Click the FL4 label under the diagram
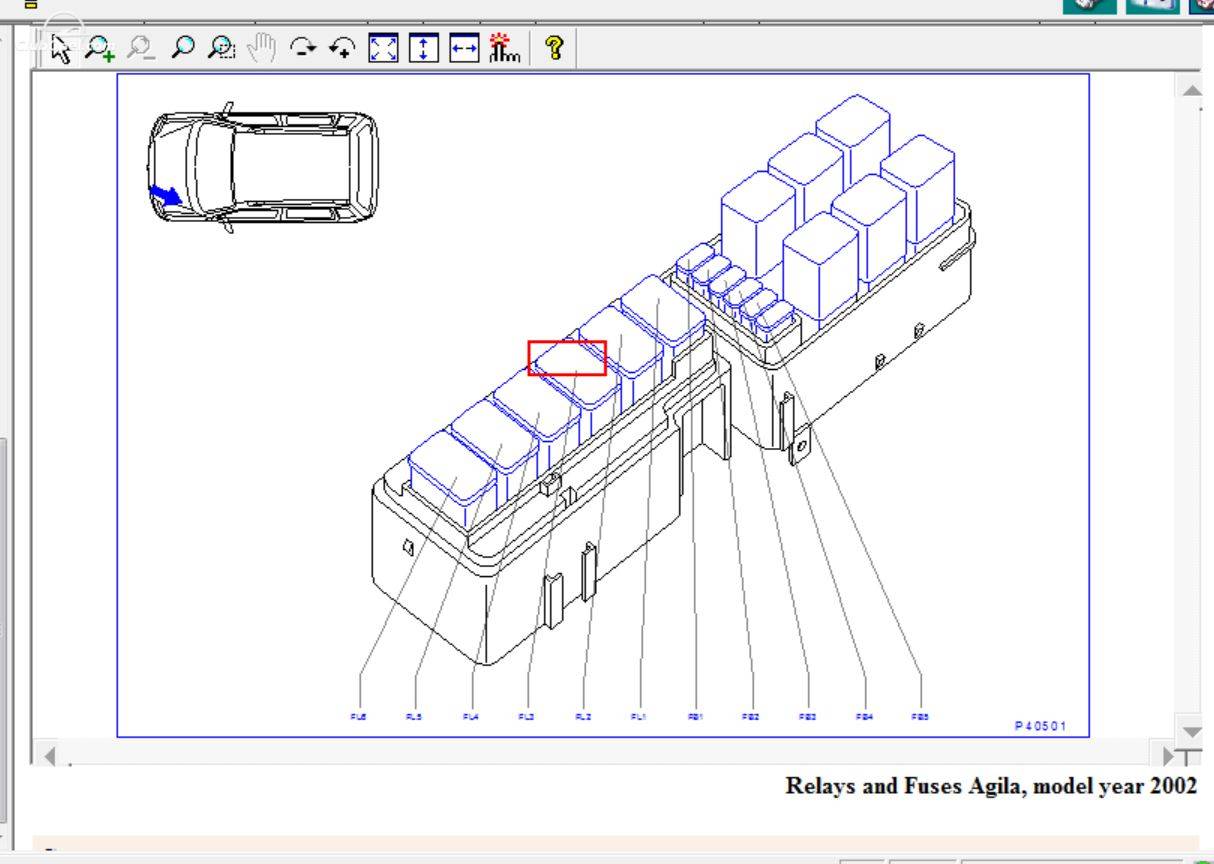This screenshot has width=1214, height=864. click(471, 717)
